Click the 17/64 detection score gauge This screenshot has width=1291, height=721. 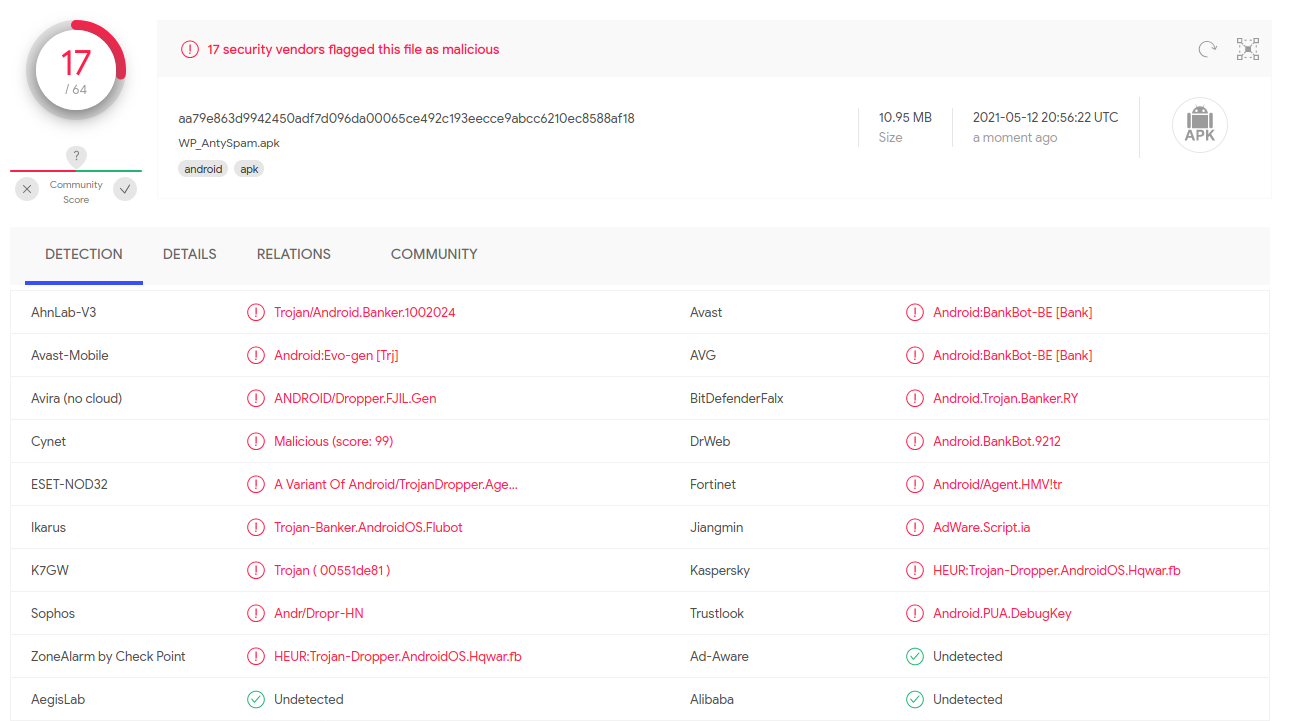[76, 70]
